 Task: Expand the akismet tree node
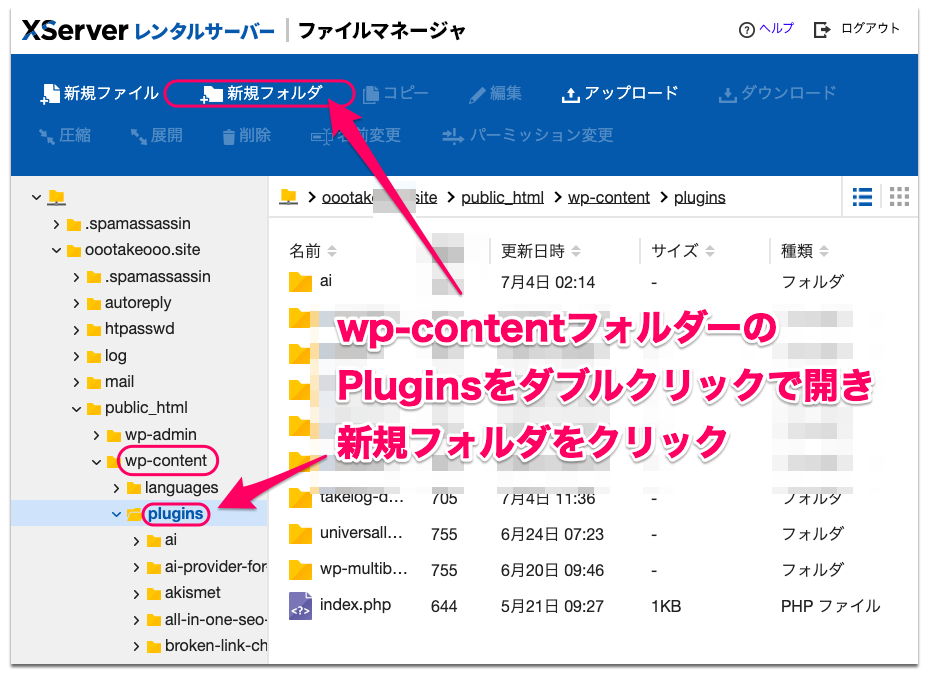click(x=136, y=594)
